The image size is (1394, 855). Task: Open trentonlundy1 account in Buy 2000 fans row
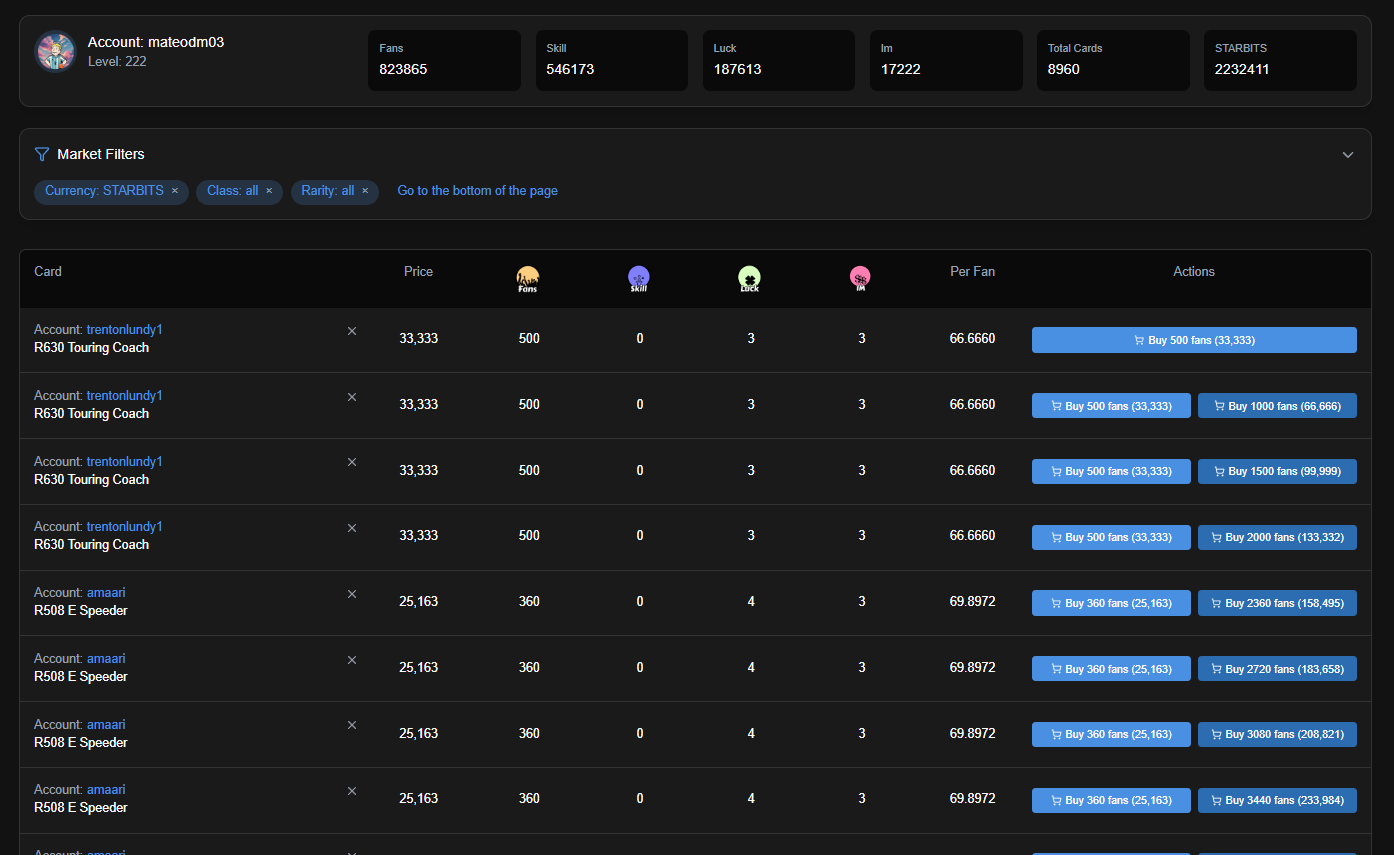124,527
